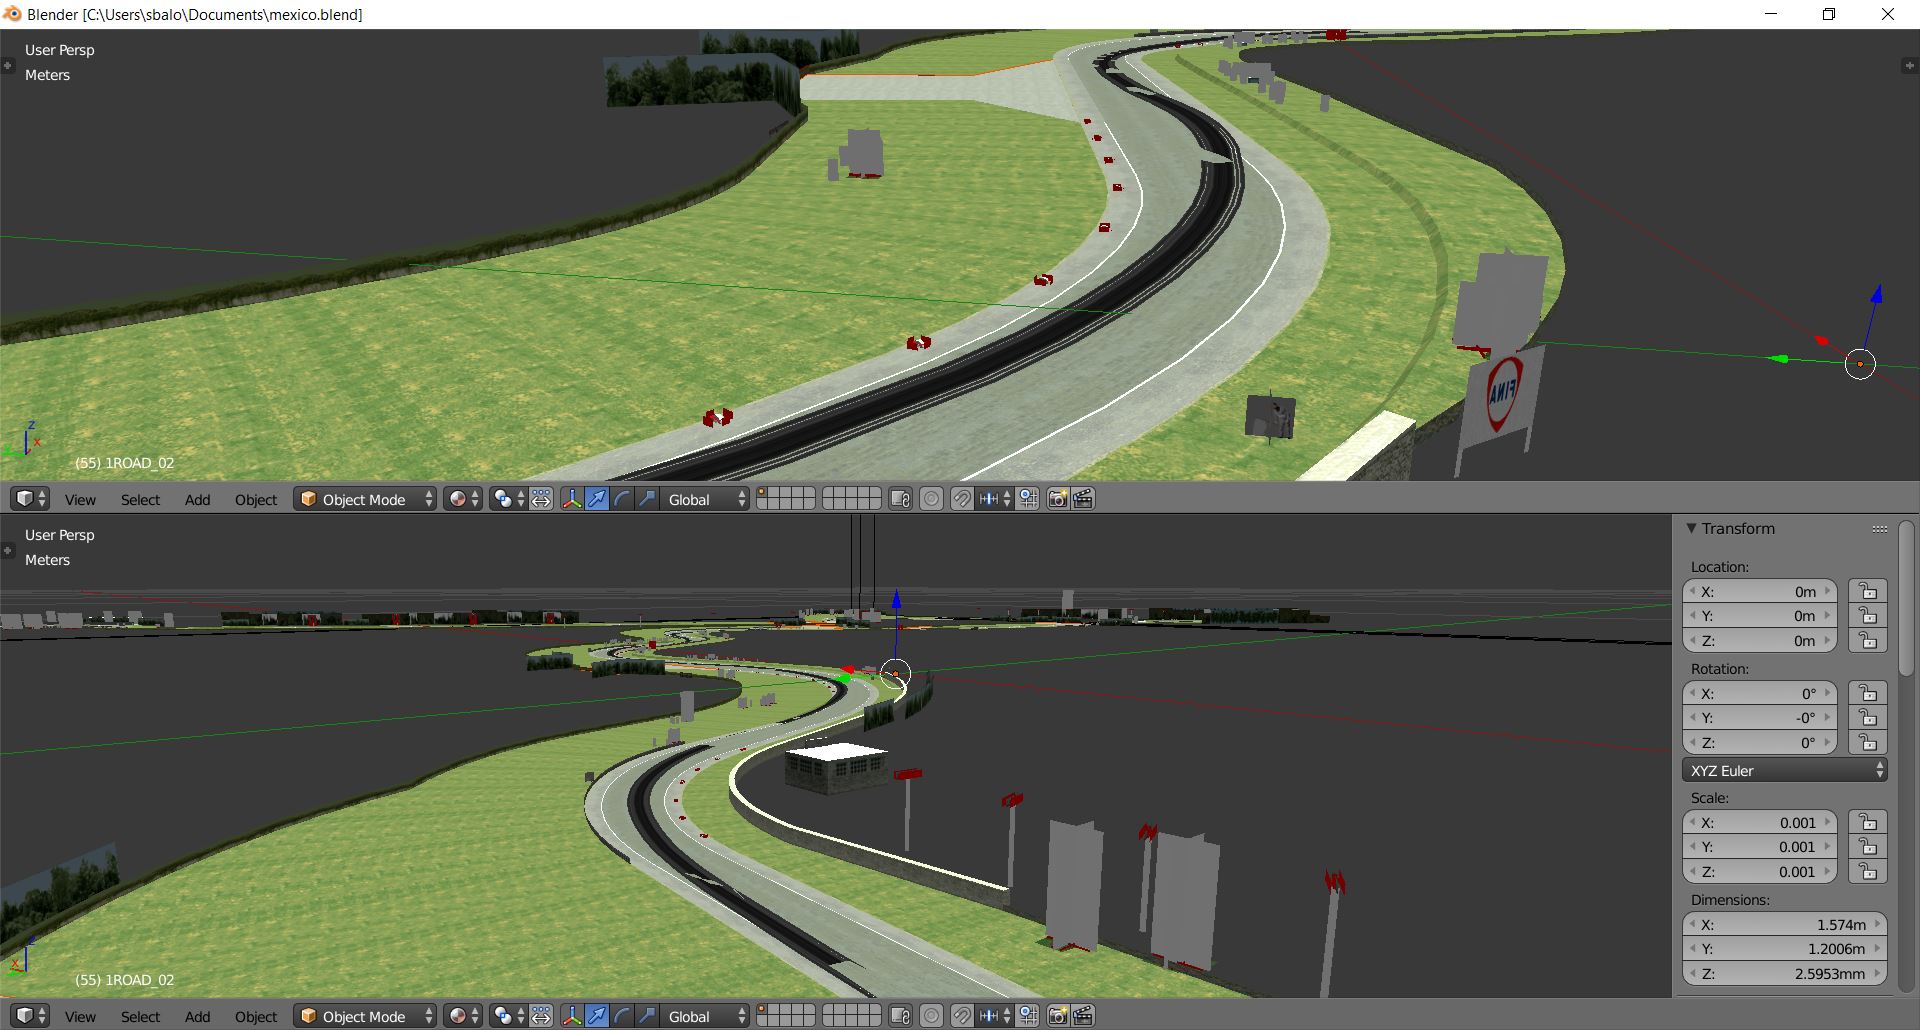1920x1030 pixels.
Task: Open Global orientation dropdown in upper header
Action: [x=705, y=499]
